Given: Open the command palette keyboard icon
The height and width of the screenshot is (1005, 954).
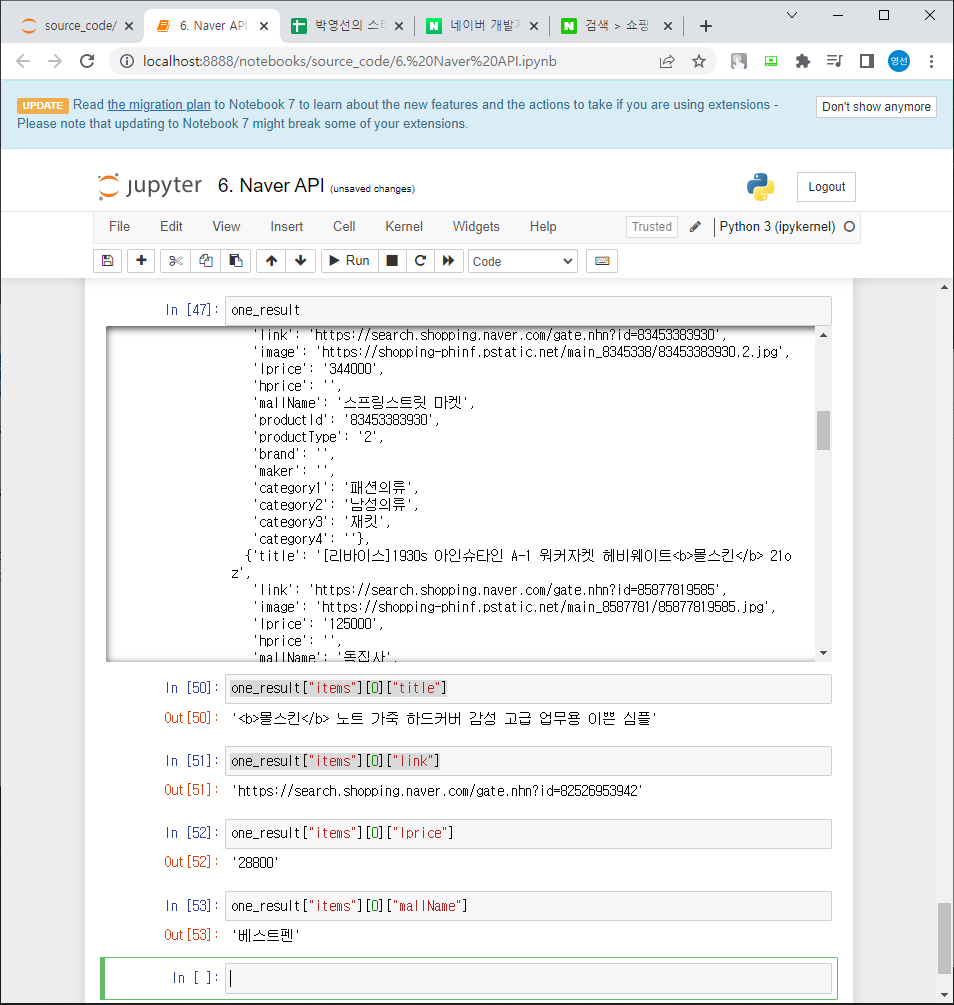Looking at the screenshot, I should [602, 261].
